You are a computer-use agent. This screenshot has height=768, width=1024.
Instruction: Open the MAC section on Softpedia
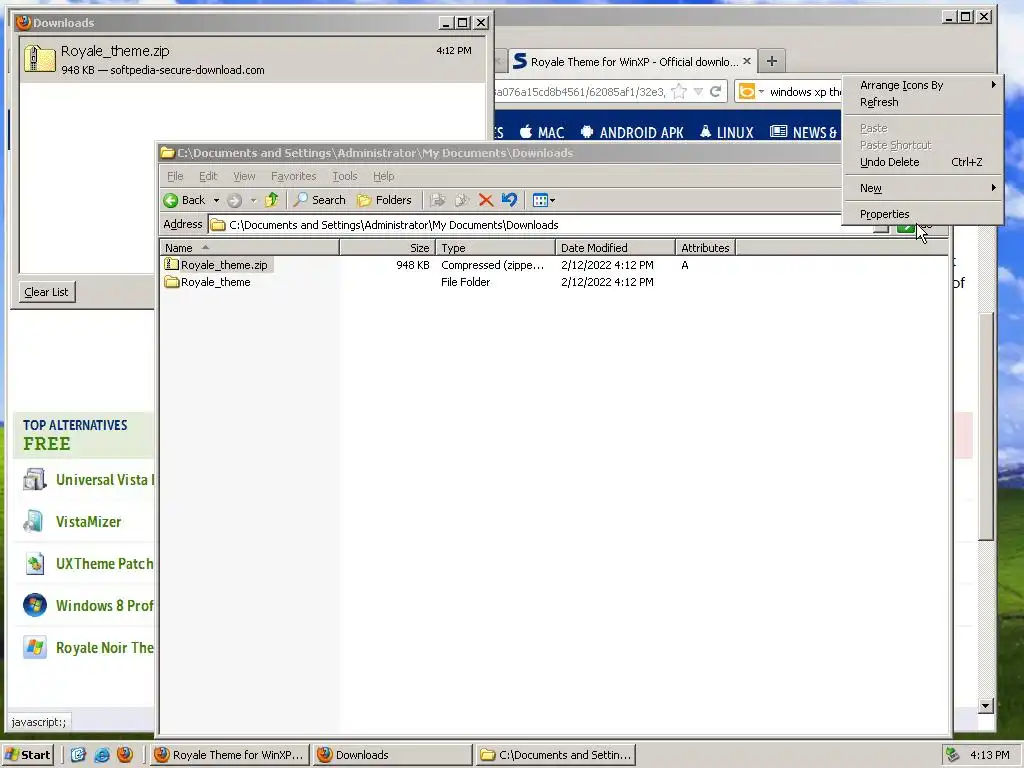coord(541,133)
